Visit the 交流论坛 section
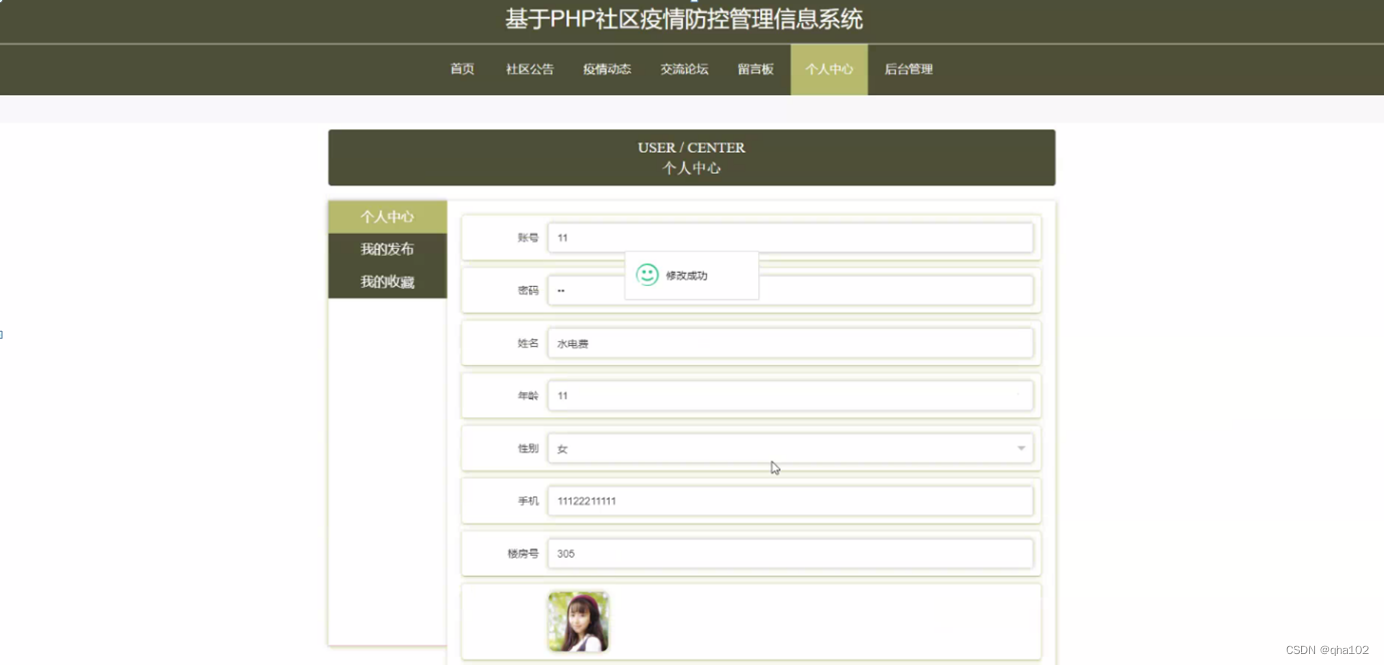 click(684, 70)
